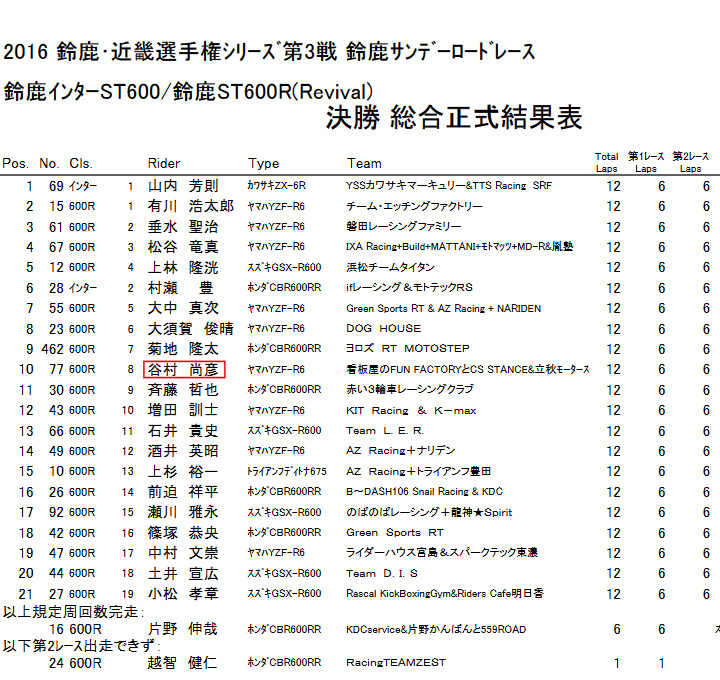720x680 pixels.
Task: Select rider name 酒井 英昭
Action: coord(183,451)
